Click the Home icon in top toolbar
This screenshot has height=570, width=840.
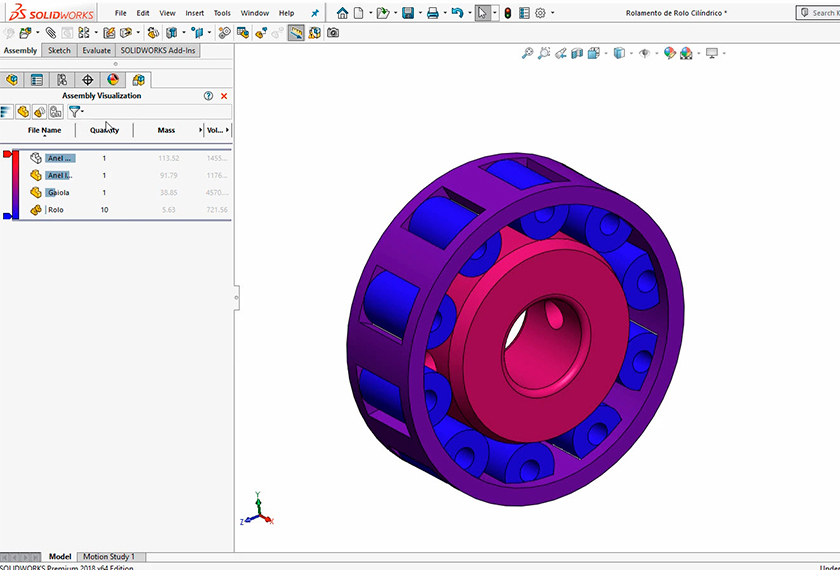tap(343, 13)
